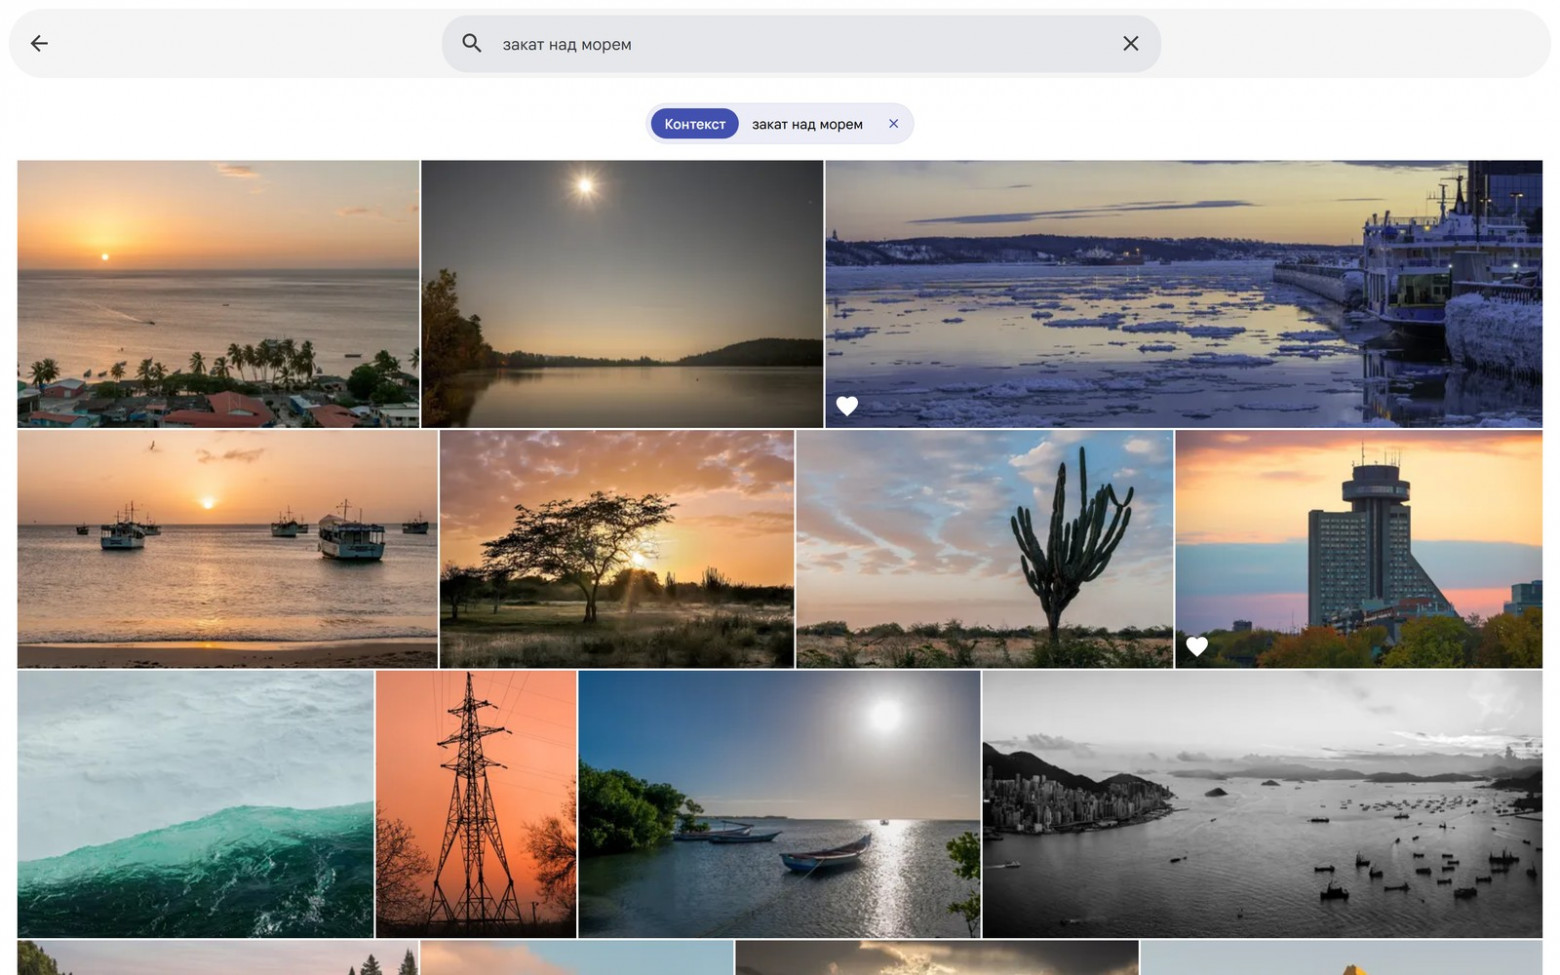The width and height of the screenshot is (1560, 975).
Task: Open the rowboats under bright sun photo
Action: click(x=779, y=804)
